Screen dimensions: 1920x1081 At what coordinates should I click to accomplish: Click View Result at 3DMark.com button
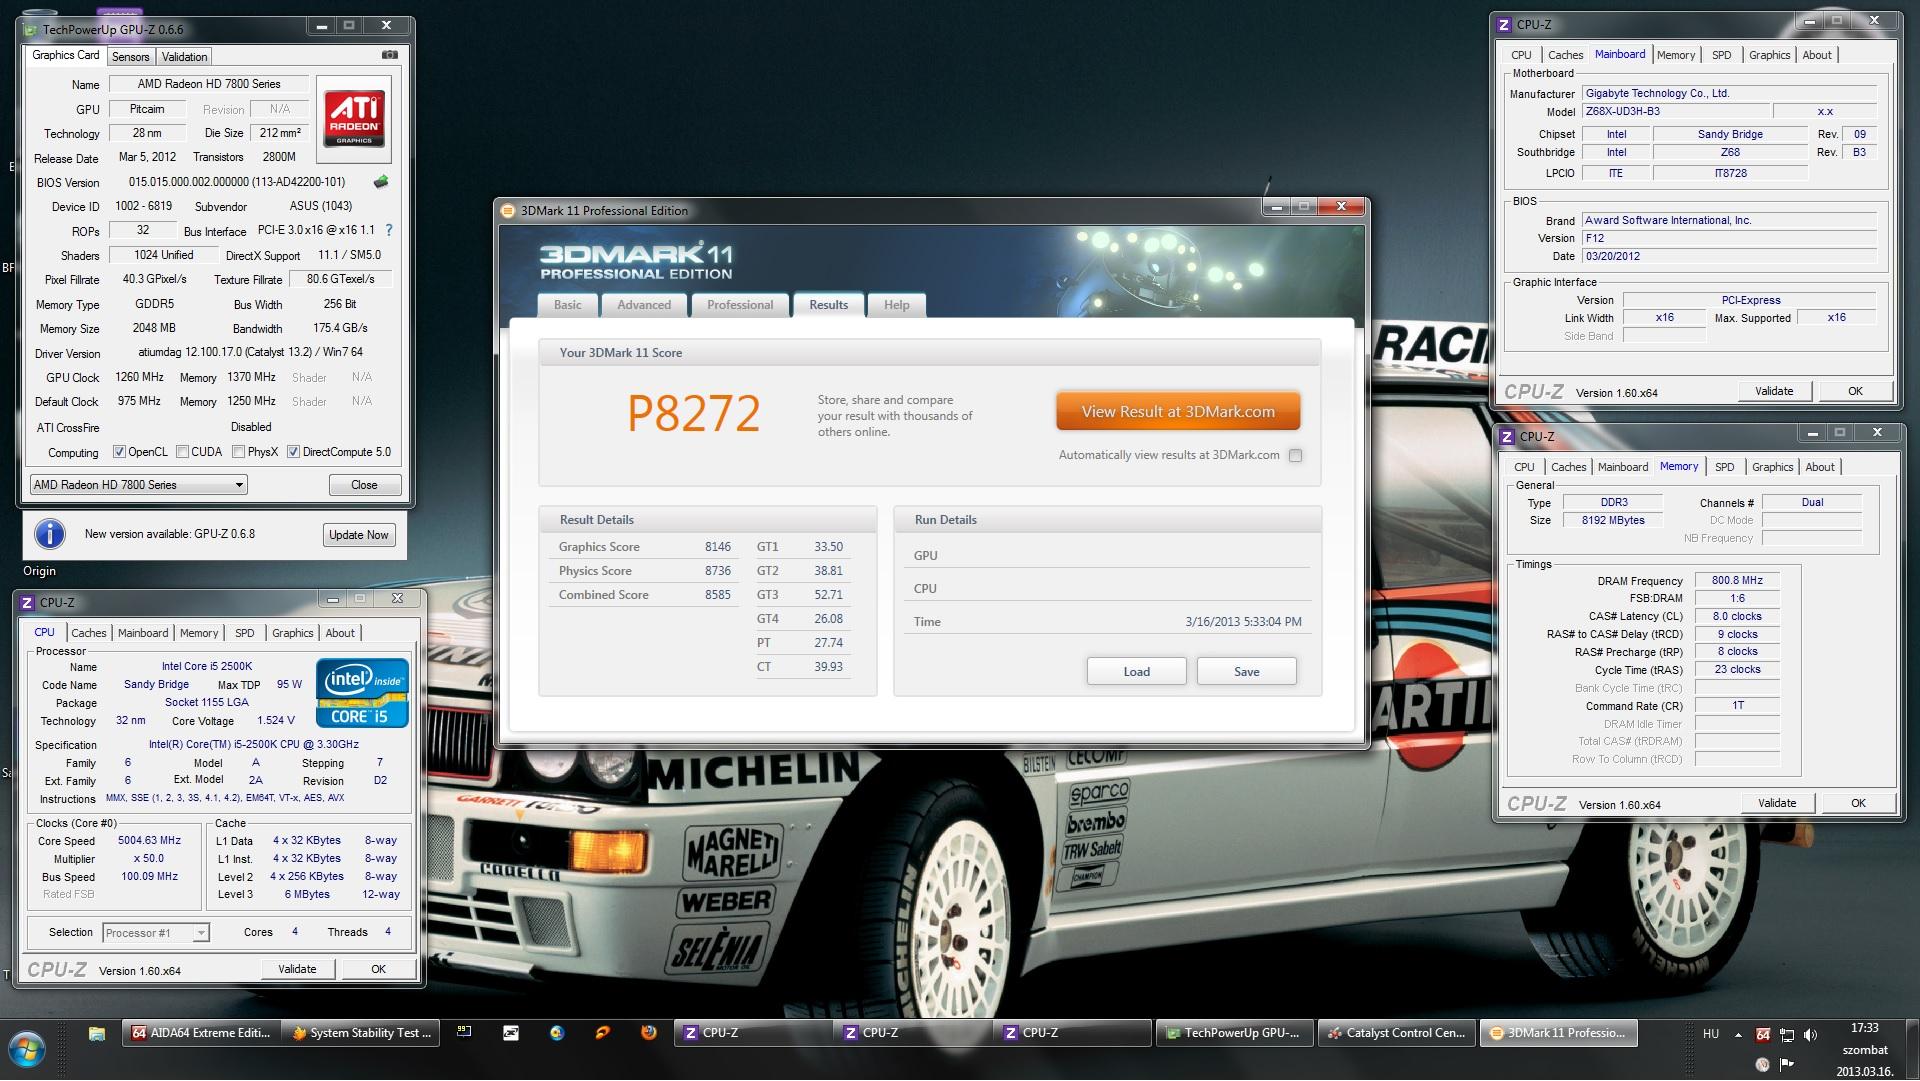[x=1177, y=411]
